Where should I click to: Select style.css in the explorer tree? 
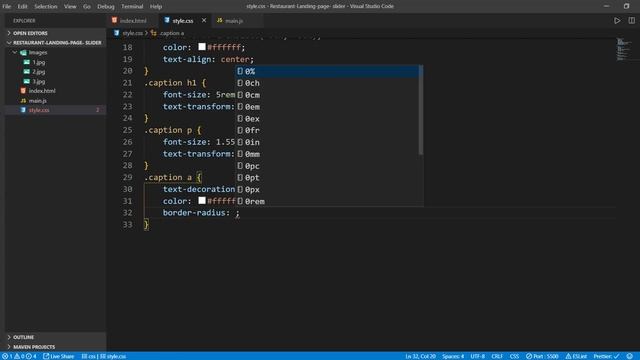[55, 110]
